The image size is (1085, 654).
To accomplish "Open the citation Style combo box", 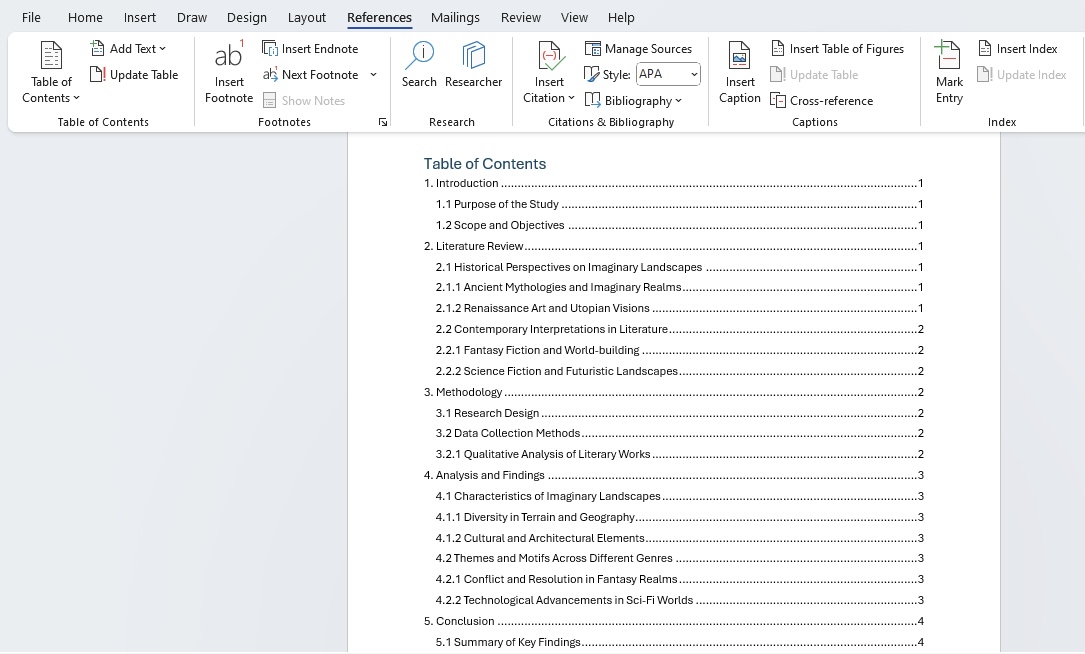I will click(668, 74).
